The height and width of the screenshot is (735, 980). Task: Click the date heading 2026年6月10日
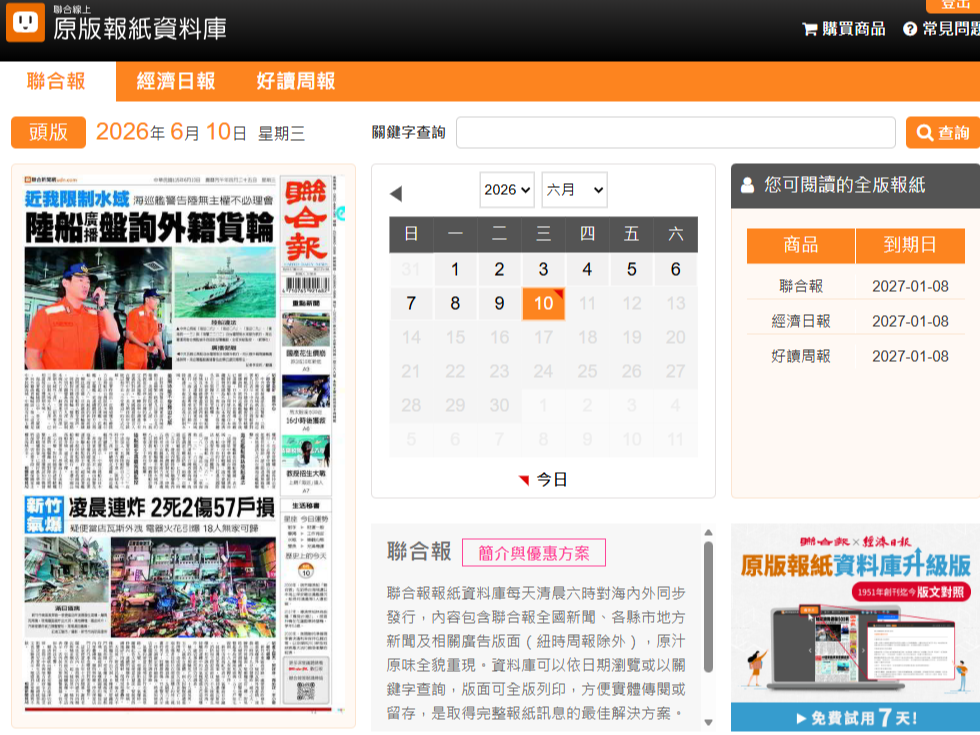(x=171, y=132)
